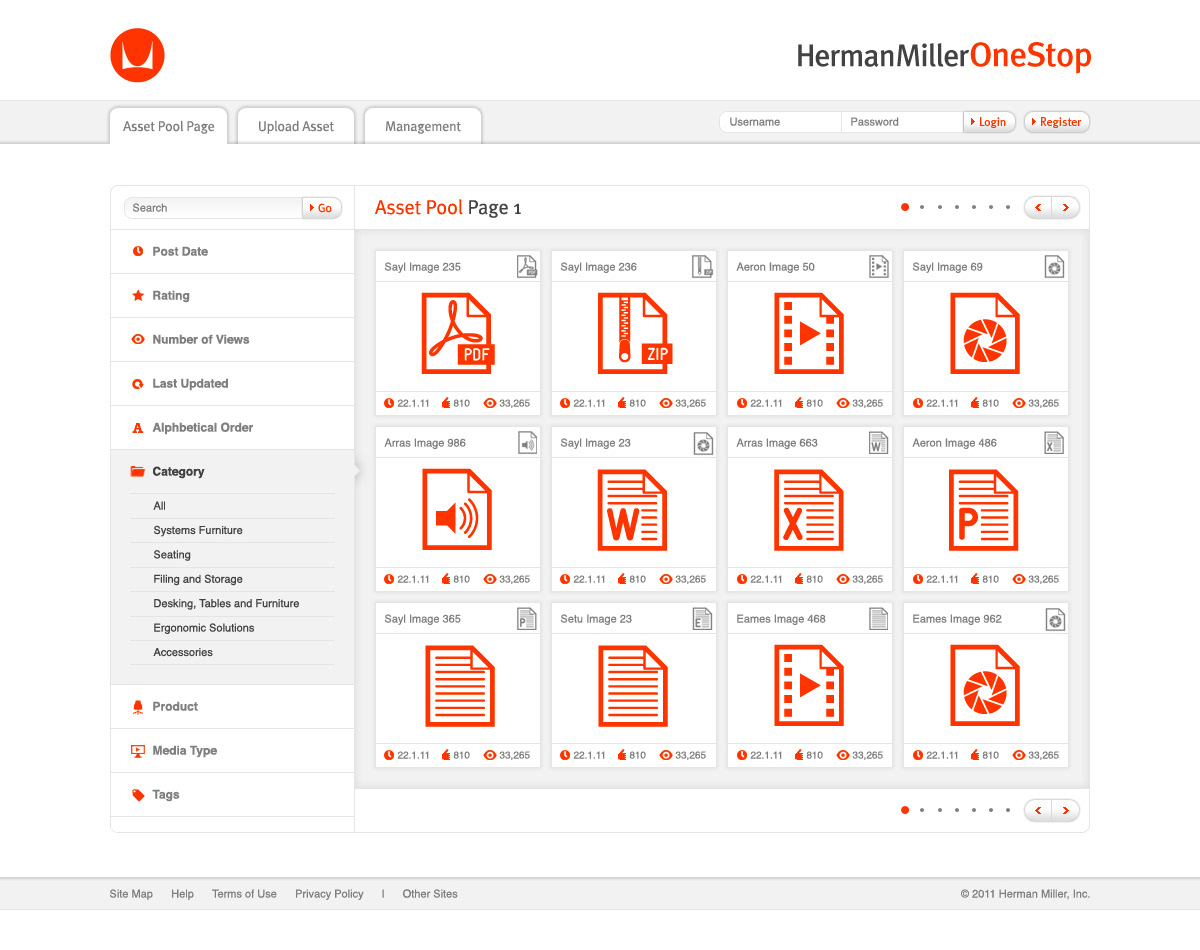This screenshot has width=1200, height=950.
Task: Click small Word type icon on Arras Image 663
Action: [x=879, y=442]
